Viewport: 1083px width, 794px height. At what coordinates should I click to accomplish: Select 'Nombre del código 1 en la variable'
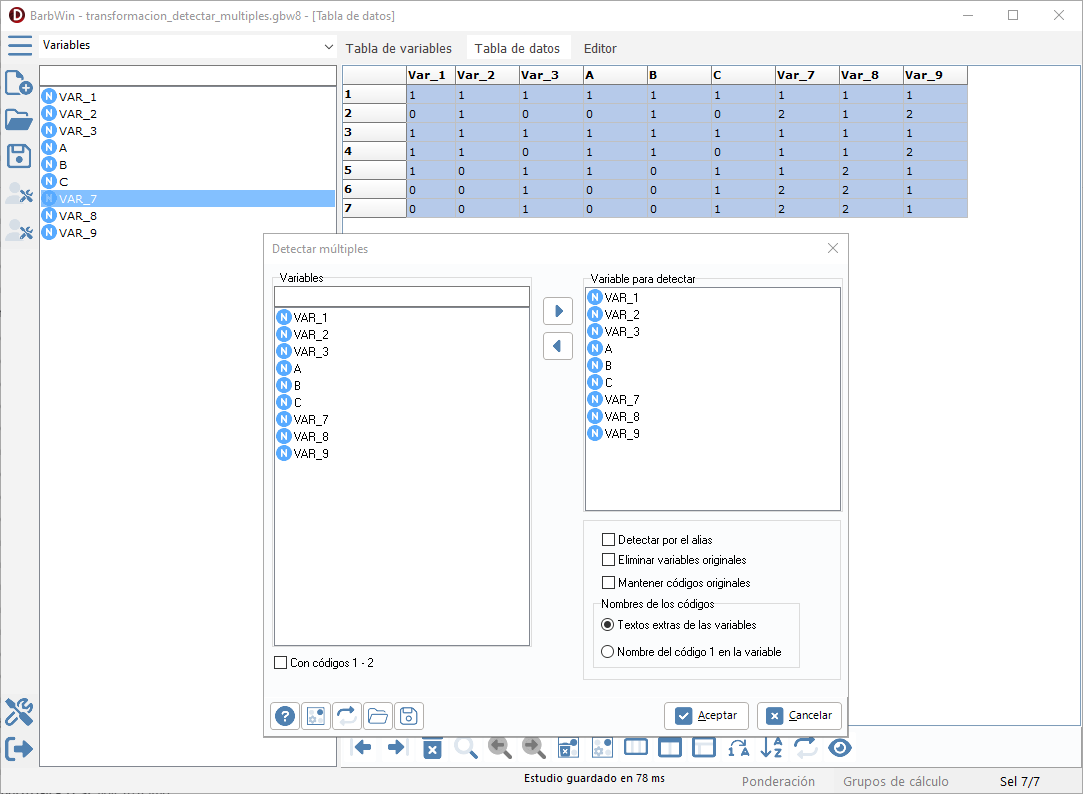tap(607, 652)
